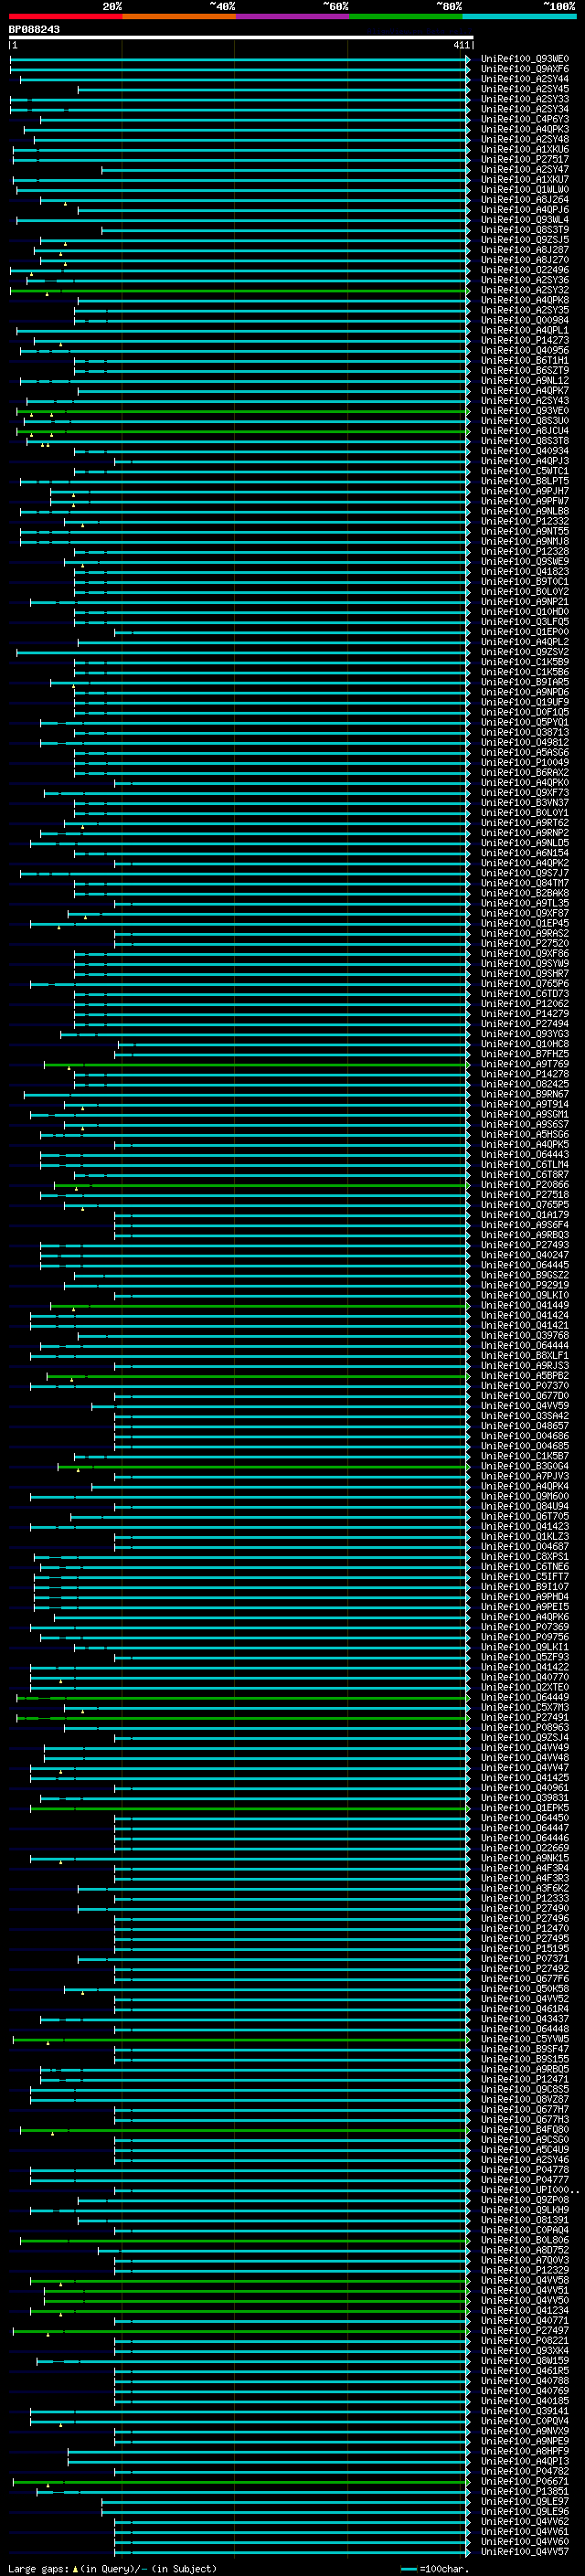Select the UniRef100_Q39768 label
The image size is (585, 2576).
tap(524, 1336)
